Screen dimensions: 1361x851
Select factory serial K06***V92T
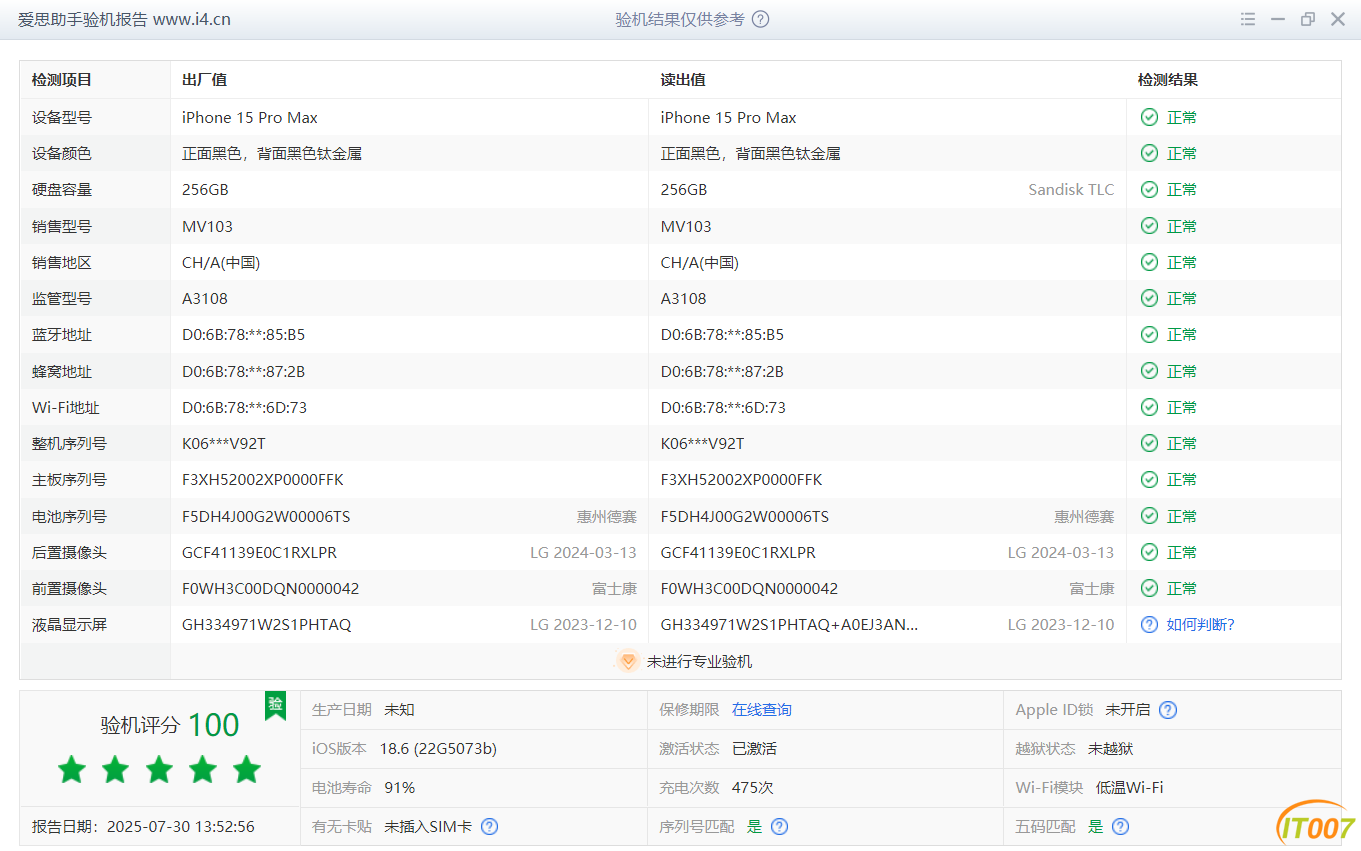tap(224, 444)
